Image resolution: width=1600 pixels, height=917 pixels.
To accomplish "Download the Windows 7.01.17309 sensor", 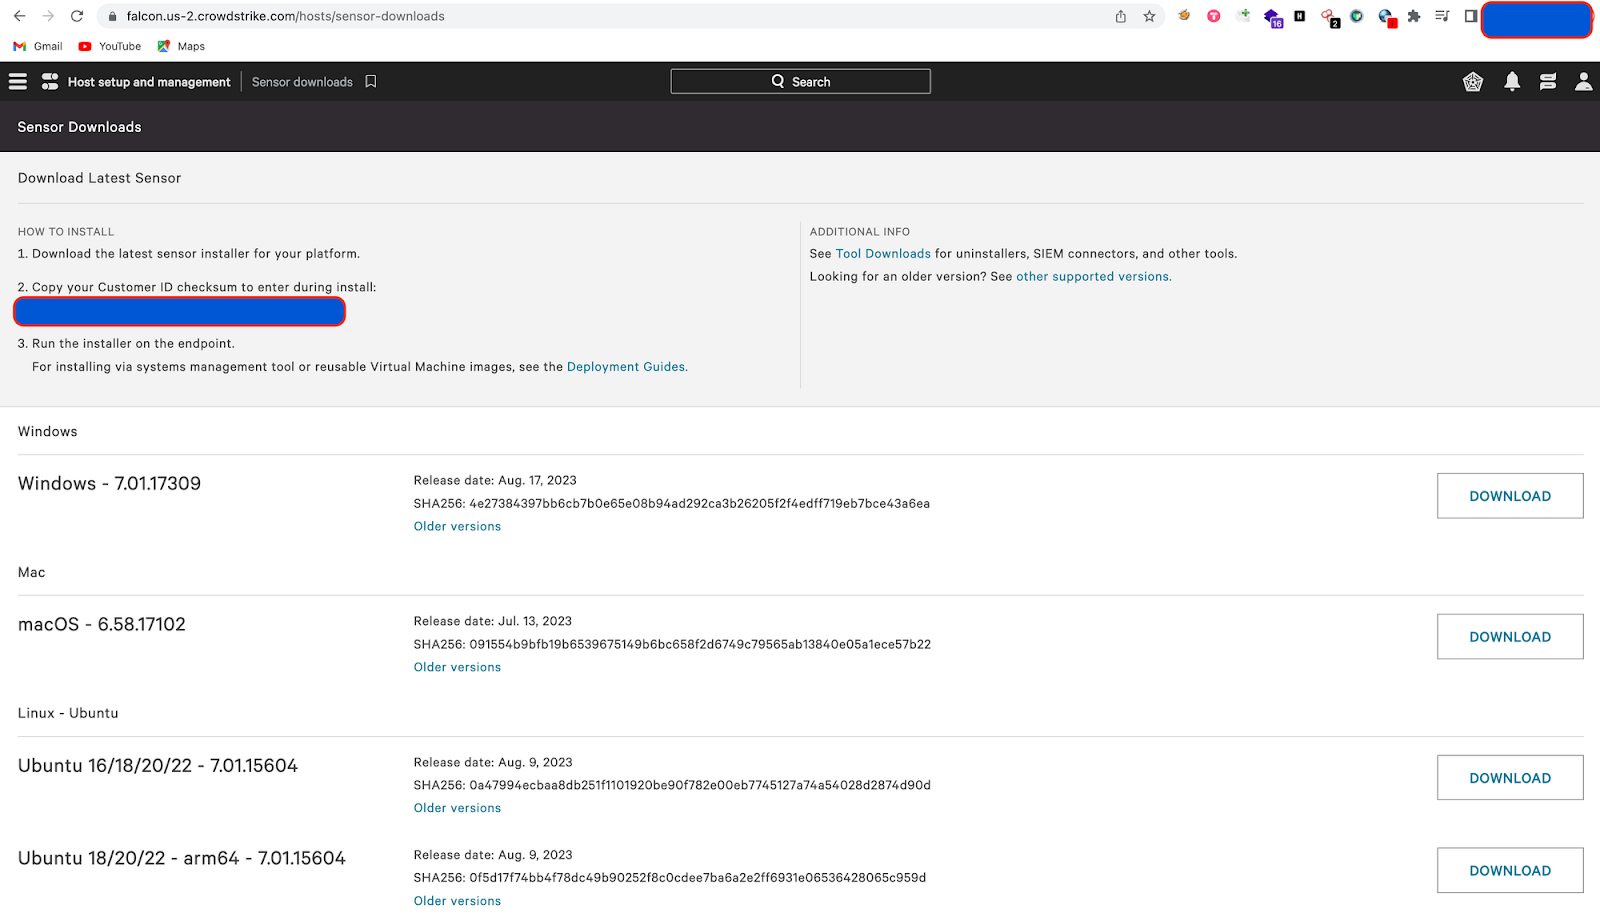I will tap(1510, 496).
